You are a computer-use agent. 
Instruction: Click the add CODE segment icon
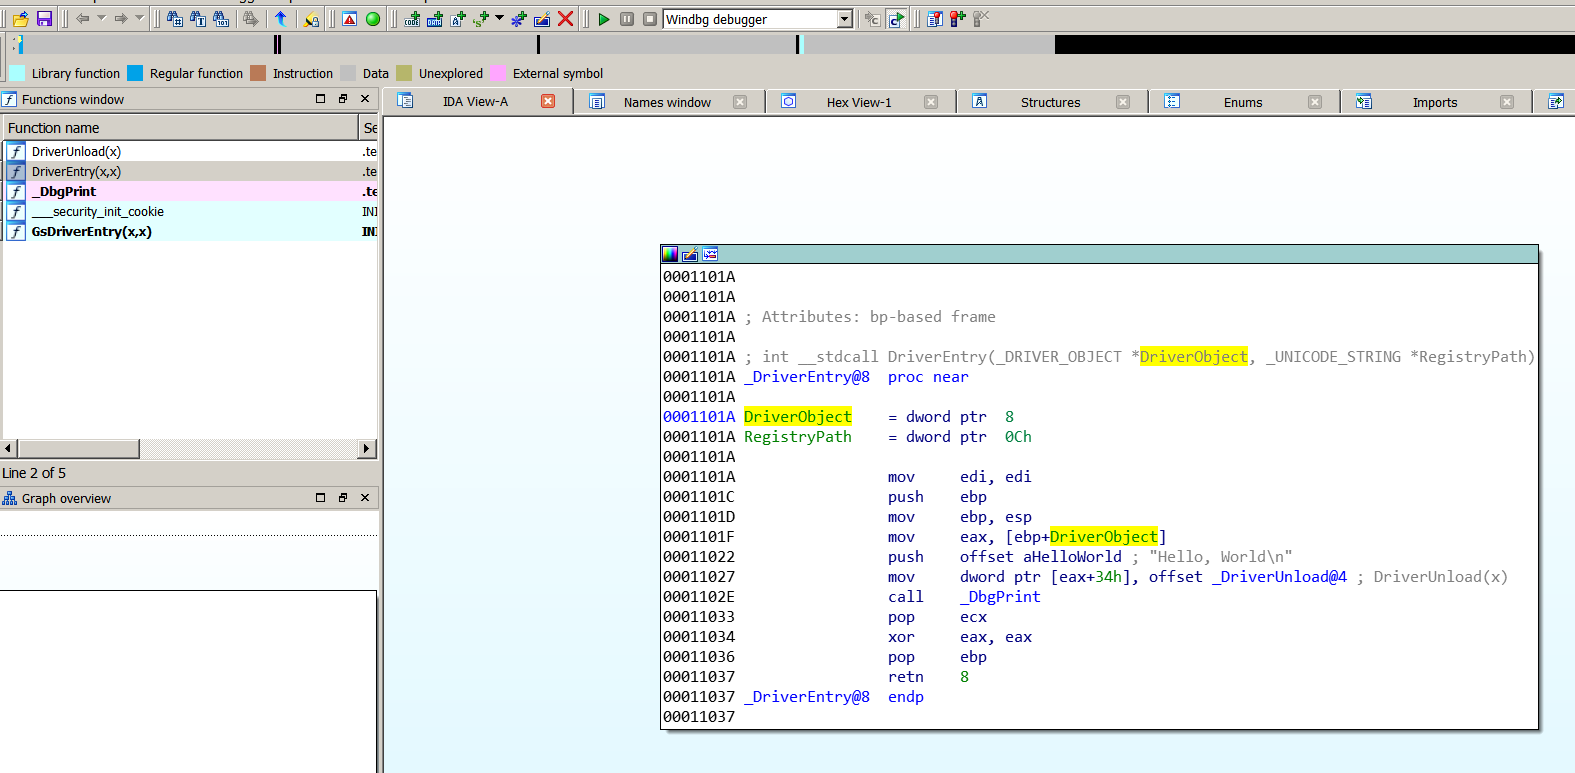[412, 19]
